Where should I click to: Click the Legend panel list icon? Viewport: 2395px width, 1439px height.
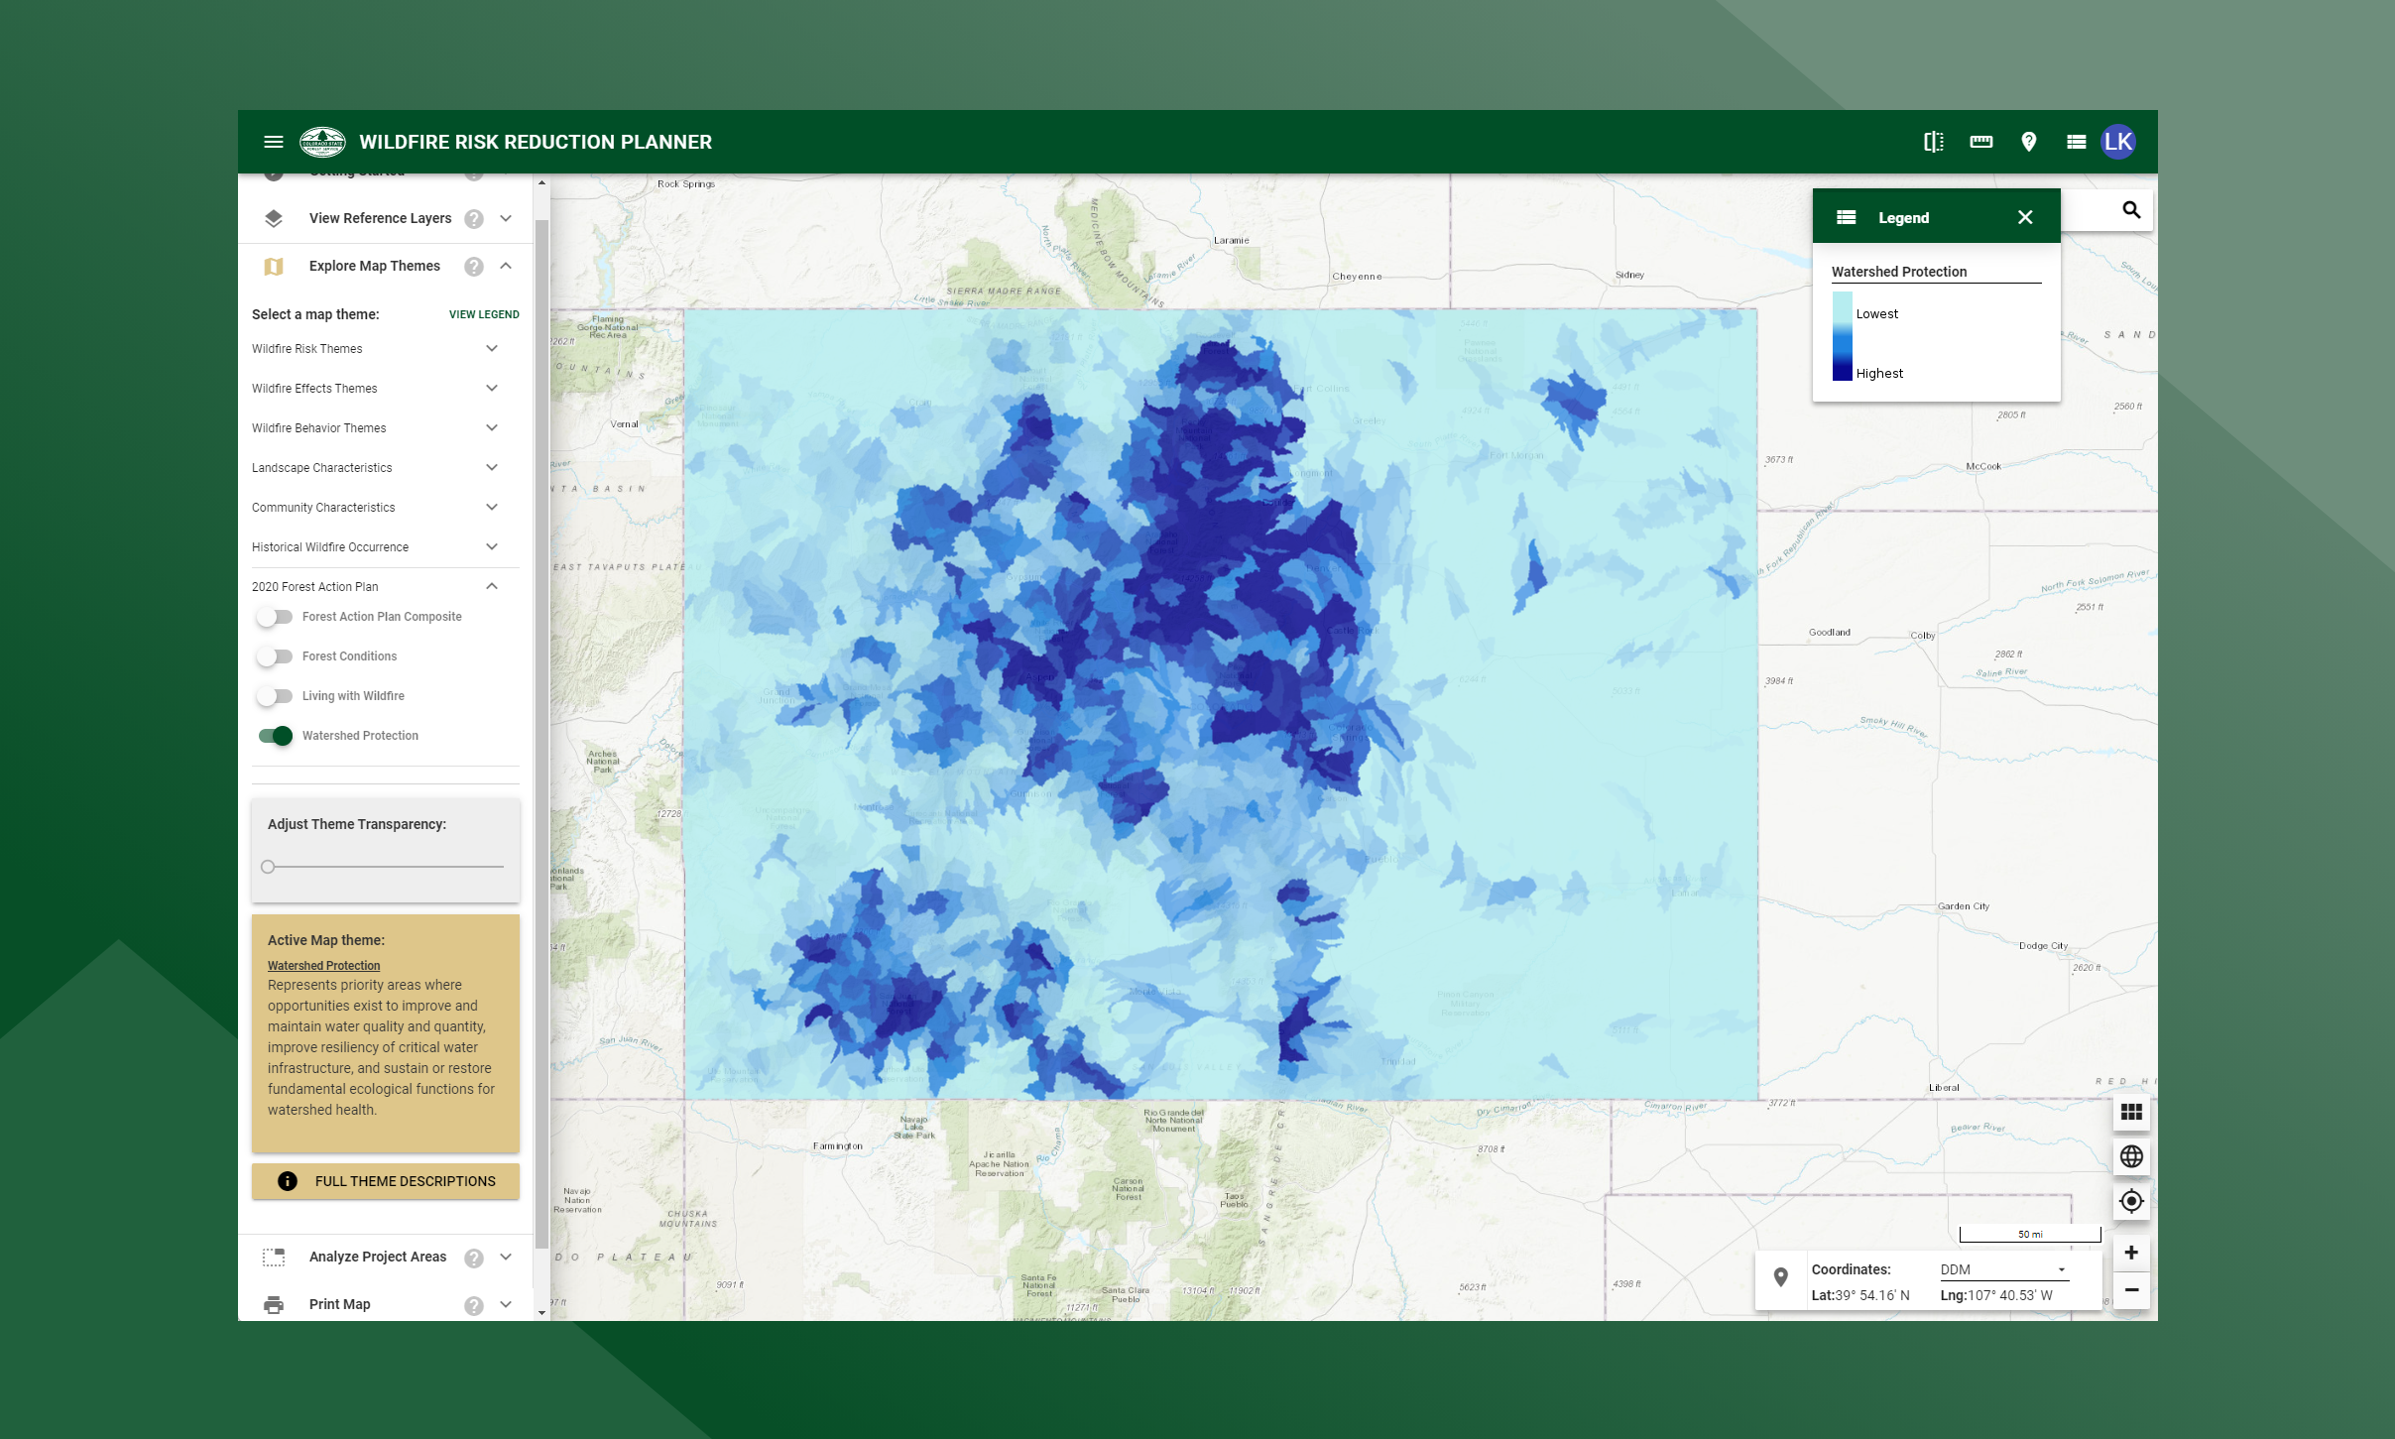pos(1846,217)
